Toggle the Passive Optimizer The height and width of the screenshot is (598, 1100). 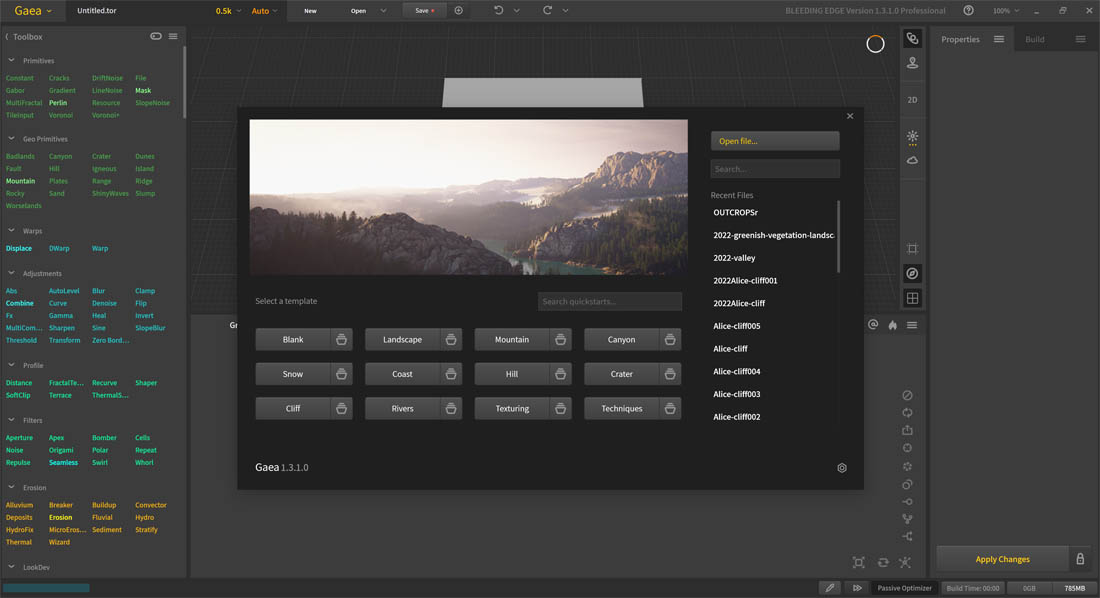point(904,588)
